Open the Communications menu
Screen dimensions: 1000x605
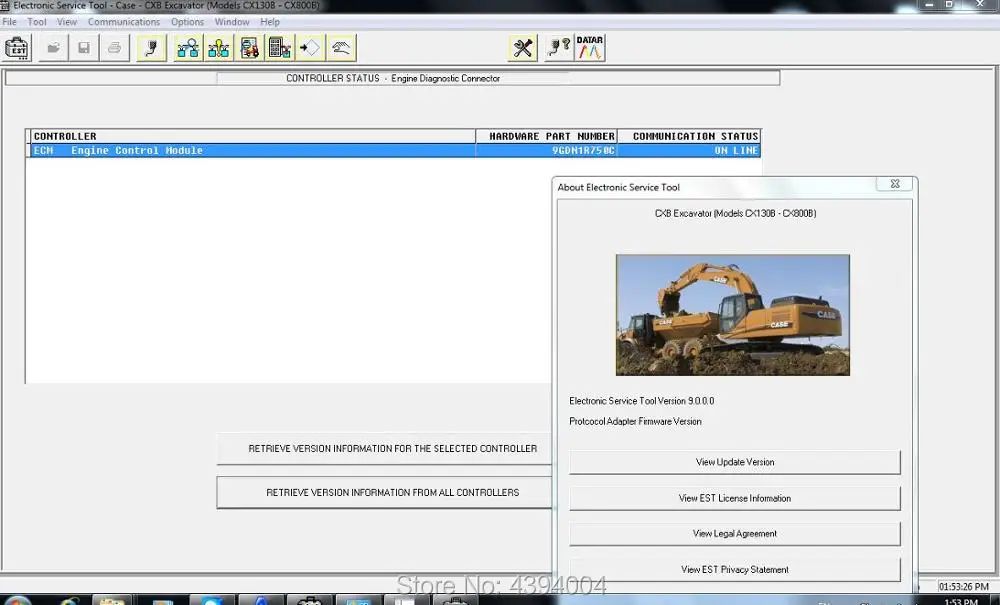click(124, 22)
